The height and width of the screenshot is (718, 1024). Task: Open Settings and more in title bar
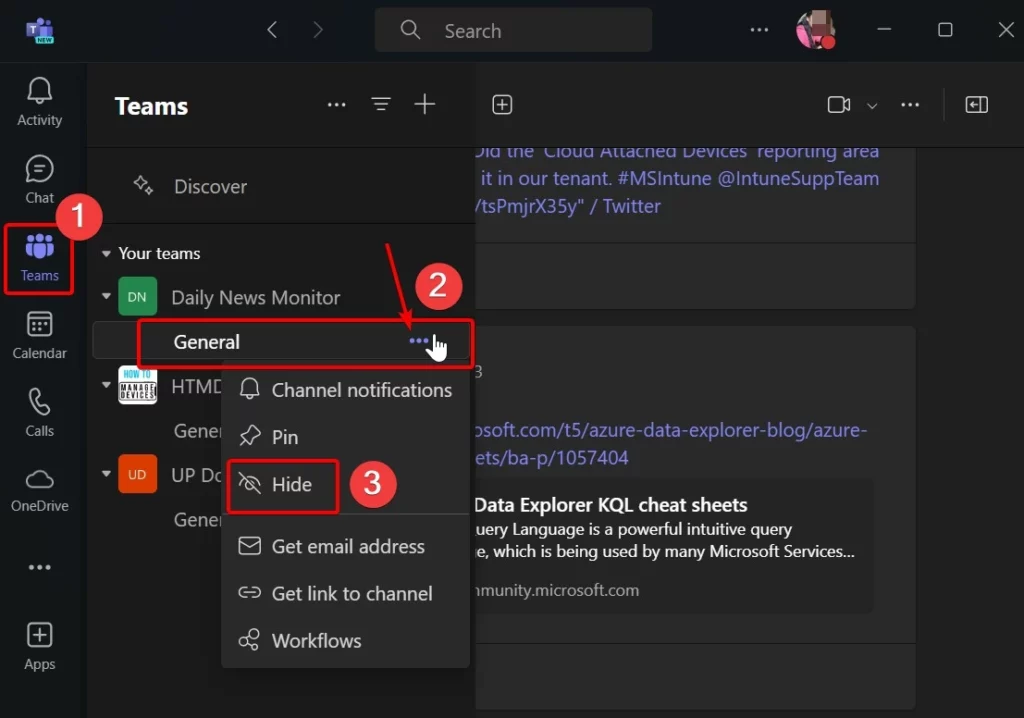point(759,30)
